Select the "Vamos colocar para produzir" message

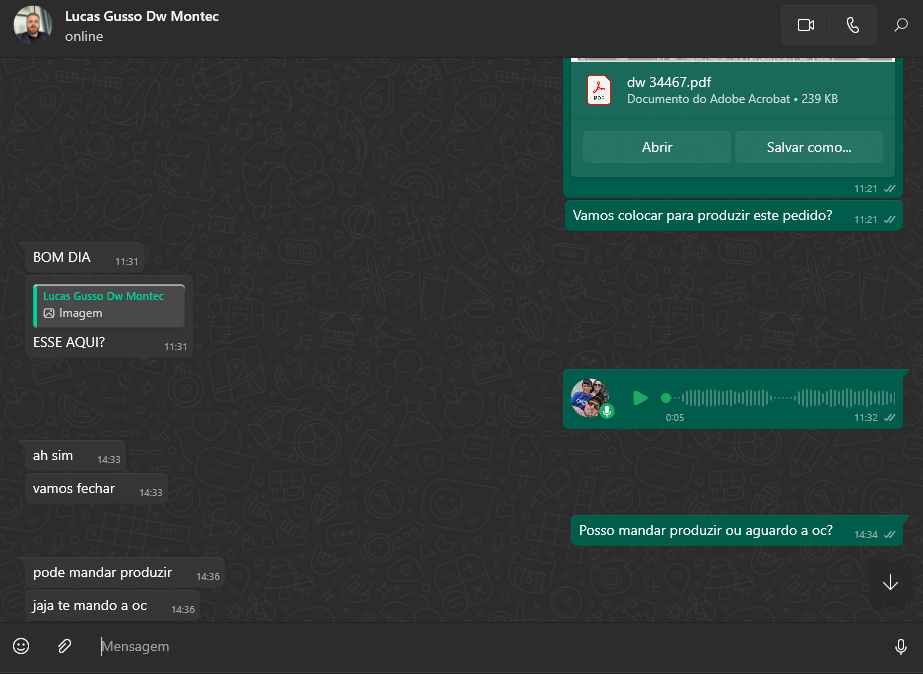tap(702, 215)
